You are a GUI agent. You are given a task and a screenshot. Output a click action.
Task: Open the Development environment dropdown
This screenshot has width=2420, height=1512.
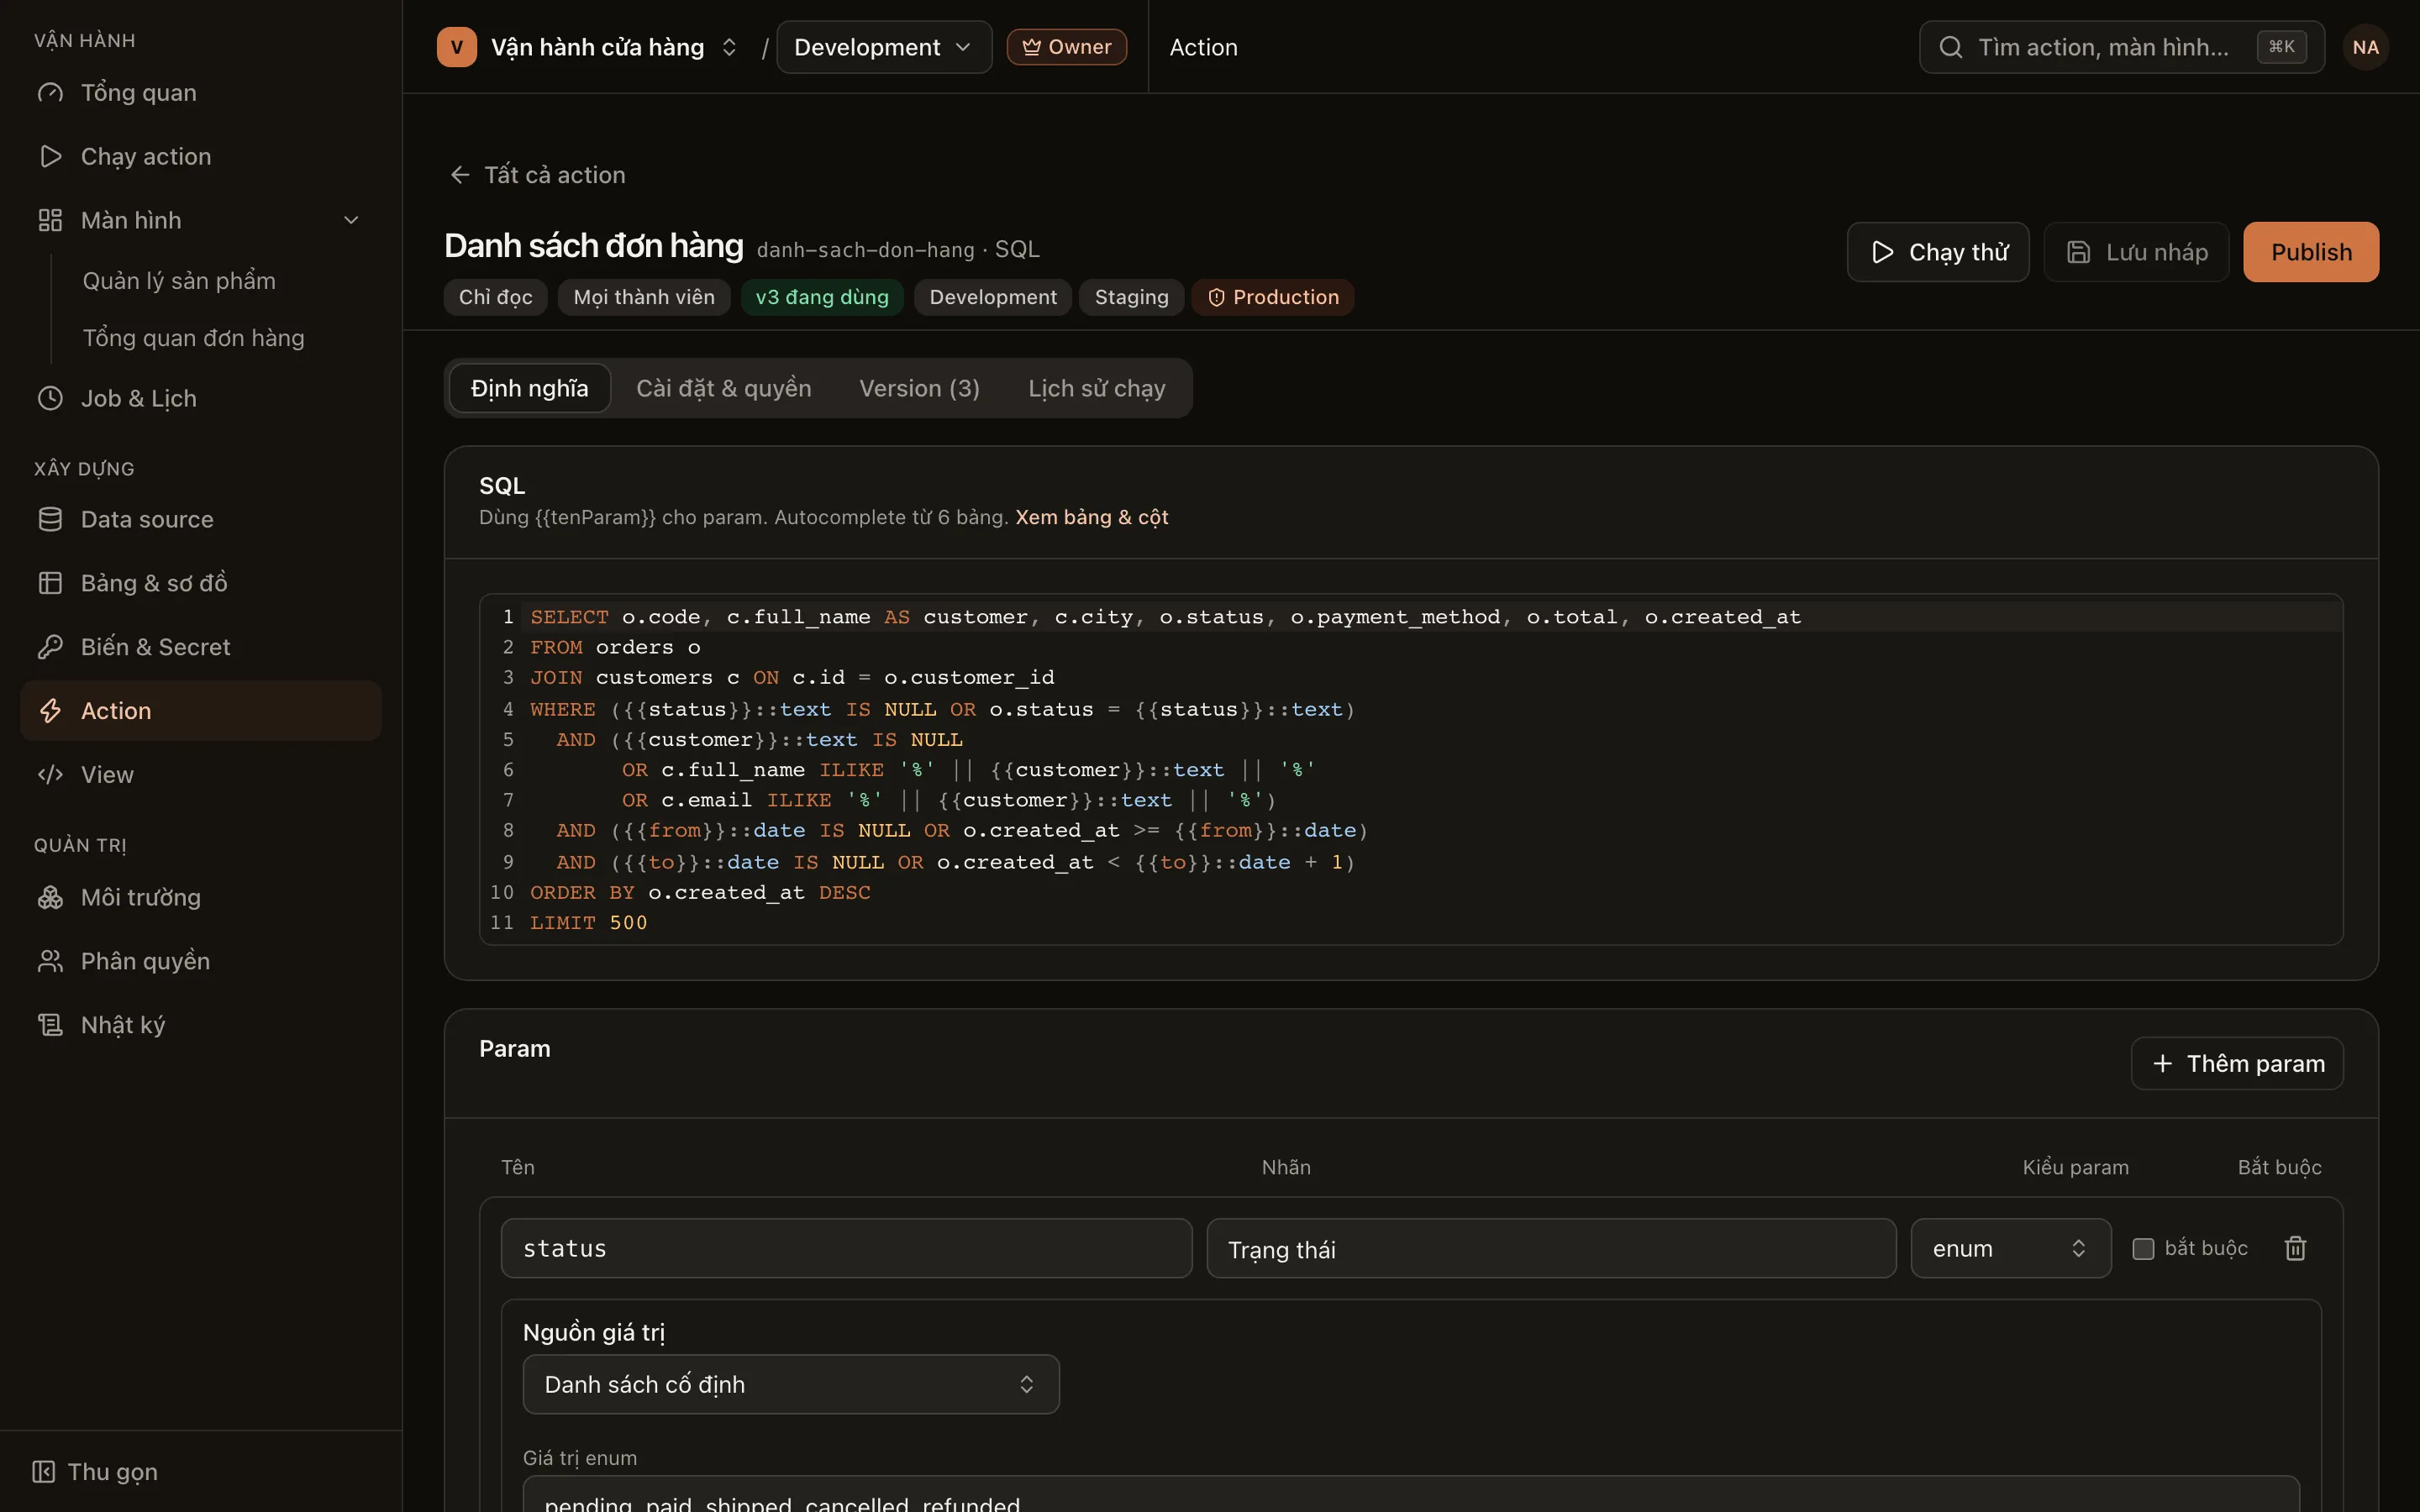[884, 47]
